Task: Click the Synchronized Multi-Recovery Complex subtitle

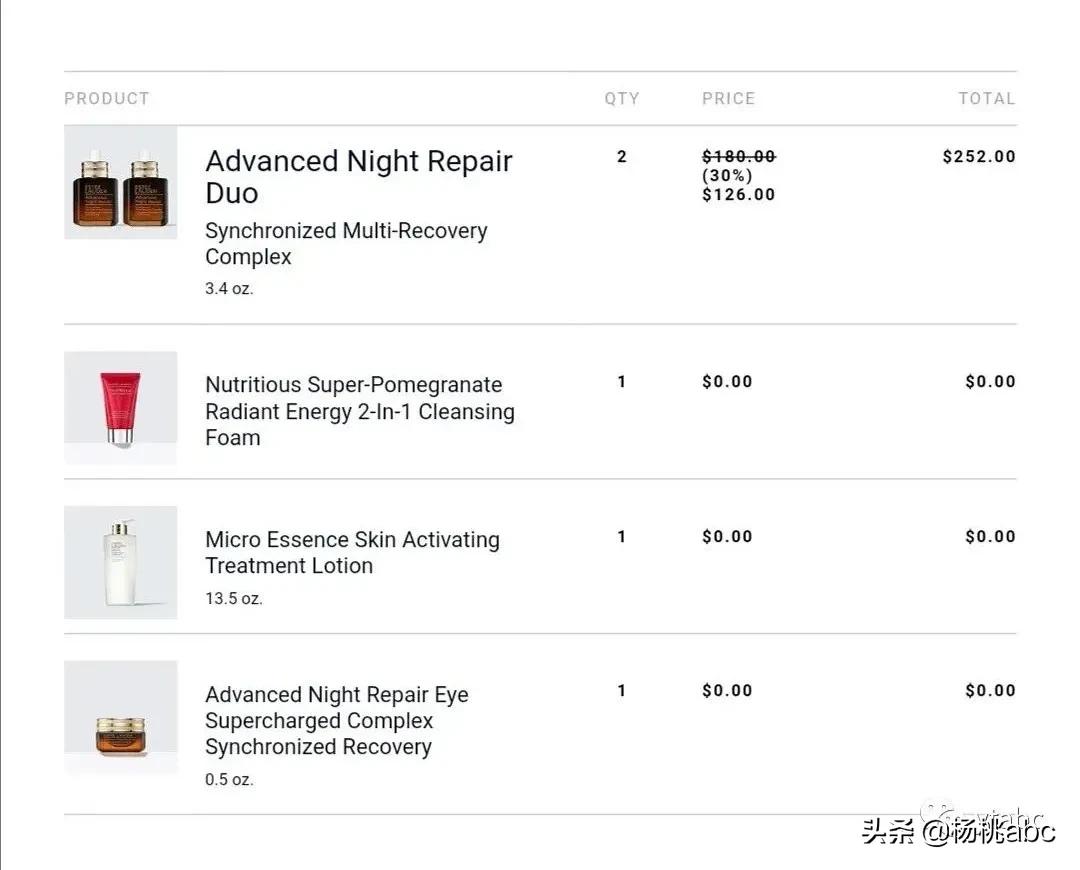Action: tap(346, 243)
